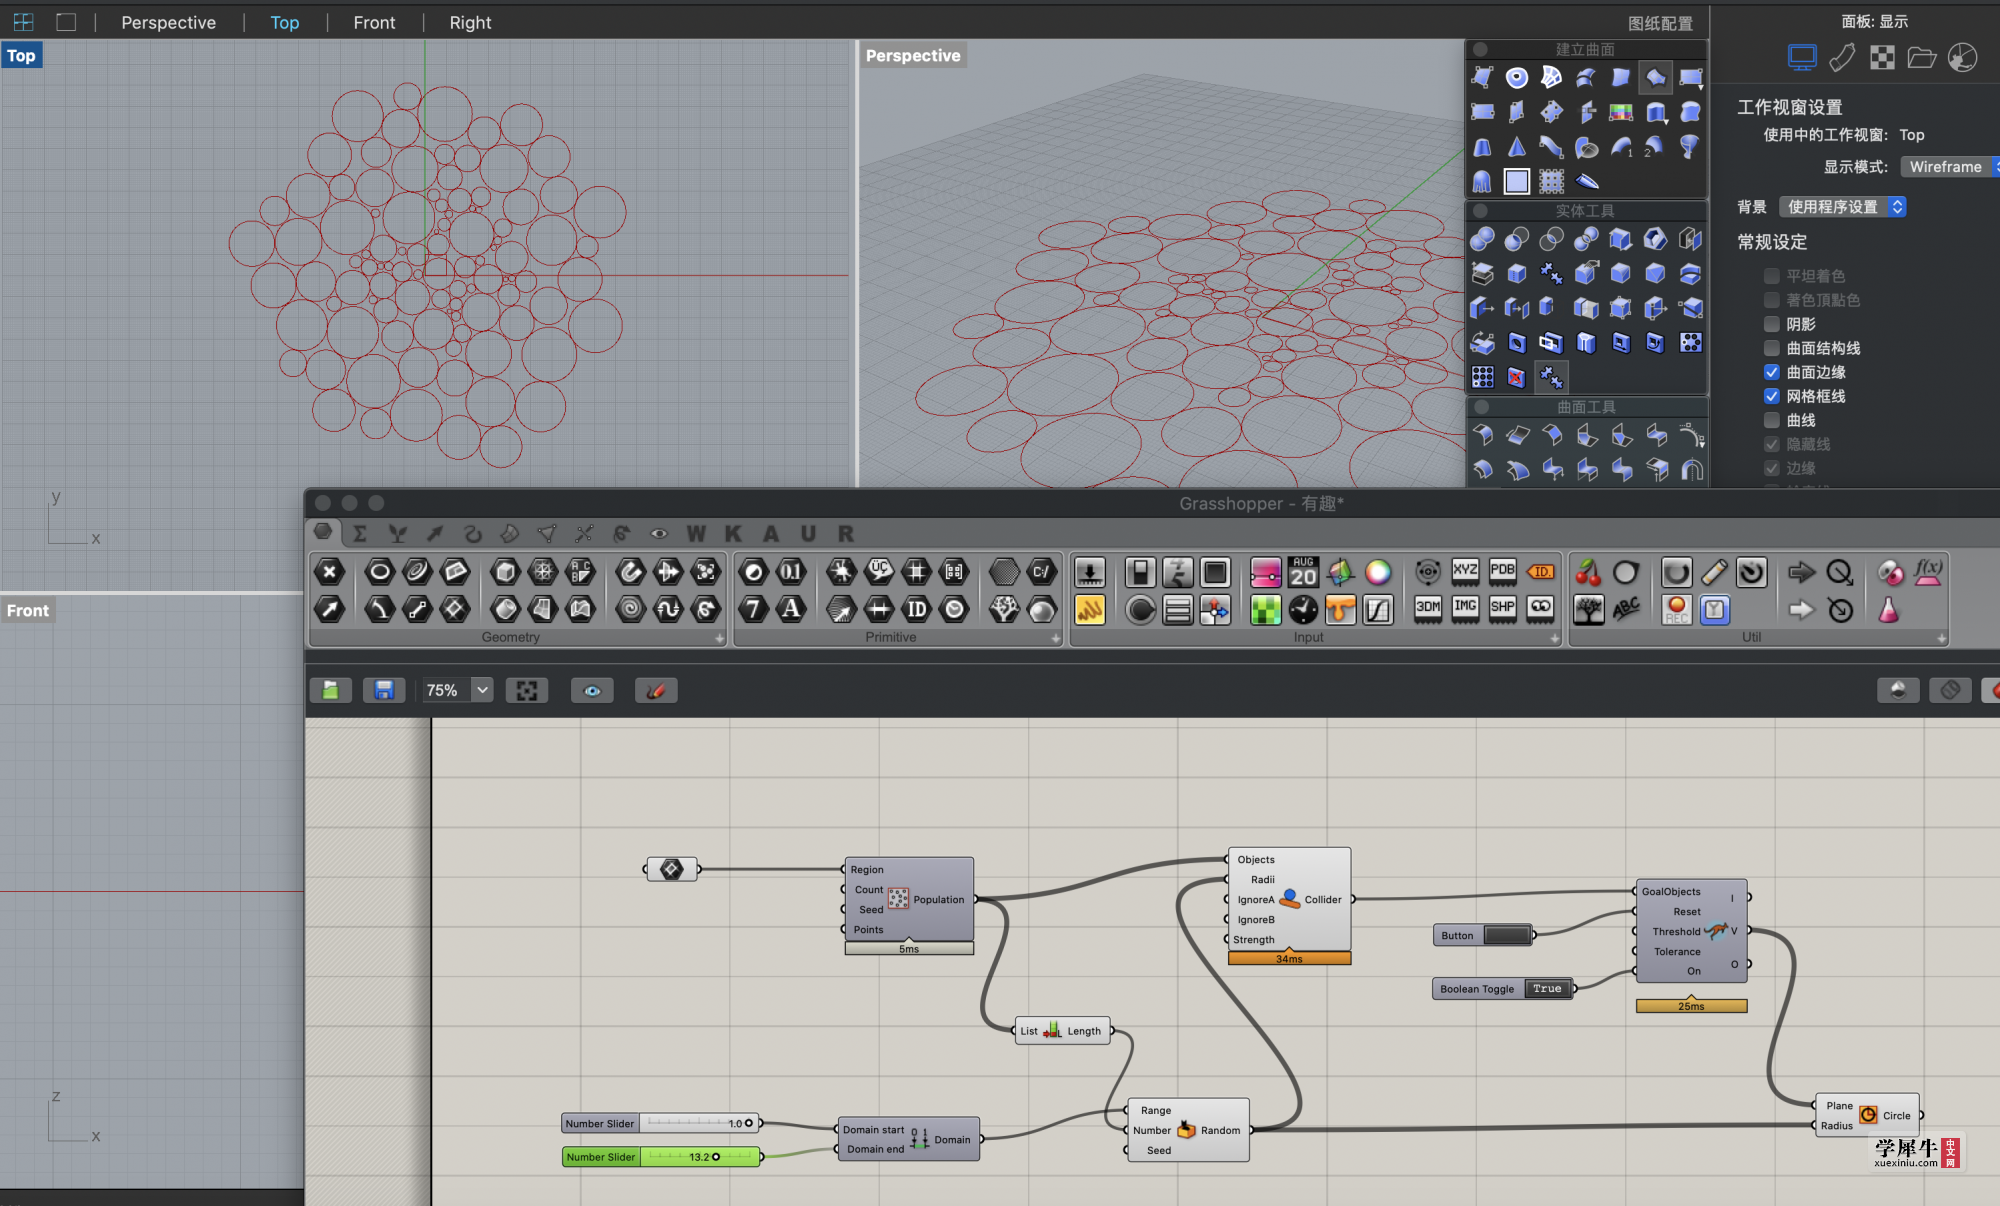The width and height of the screenshot is (2000, 1206).
Task: Open the 75% zoom dropdown arrow
Action: click(x=482, y=690)
